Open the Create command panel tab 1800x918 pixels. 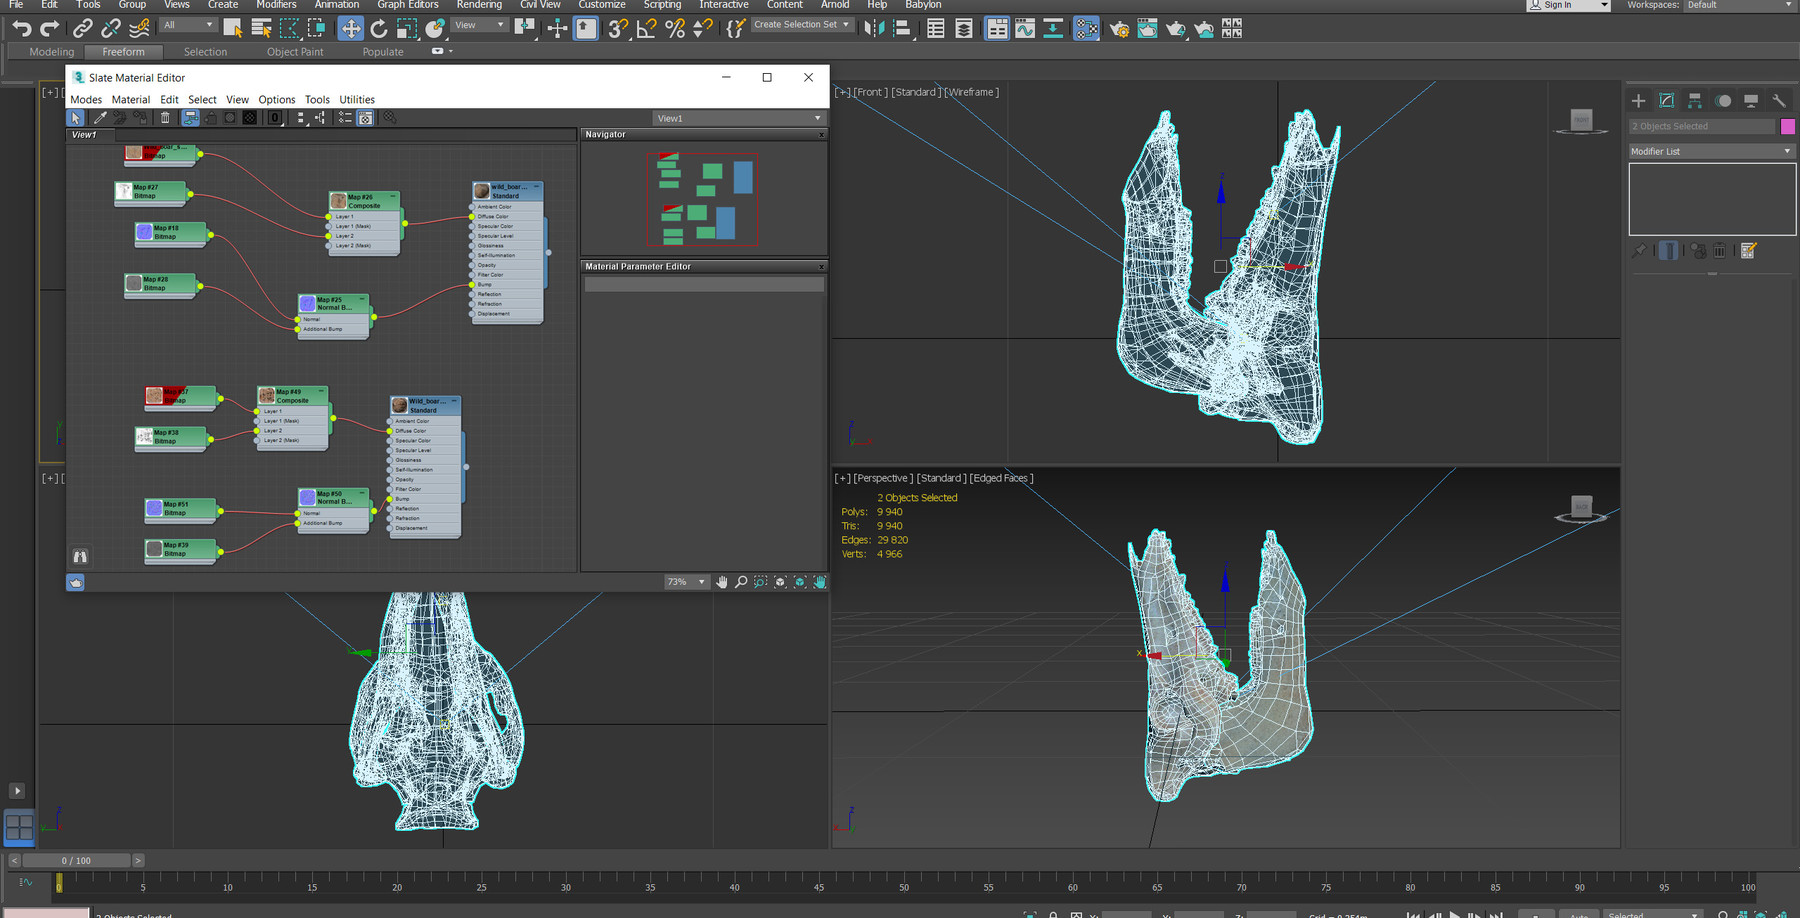(x=1638, y=101)
